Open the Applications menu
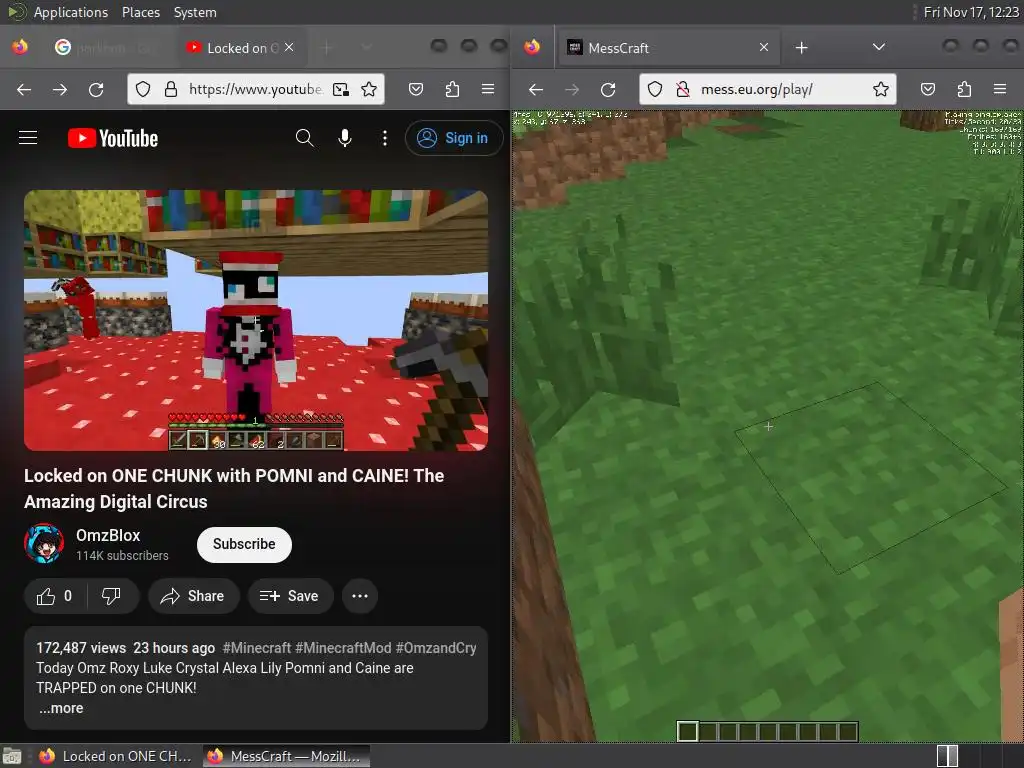 pyautogui.click(x=71, y=12)
